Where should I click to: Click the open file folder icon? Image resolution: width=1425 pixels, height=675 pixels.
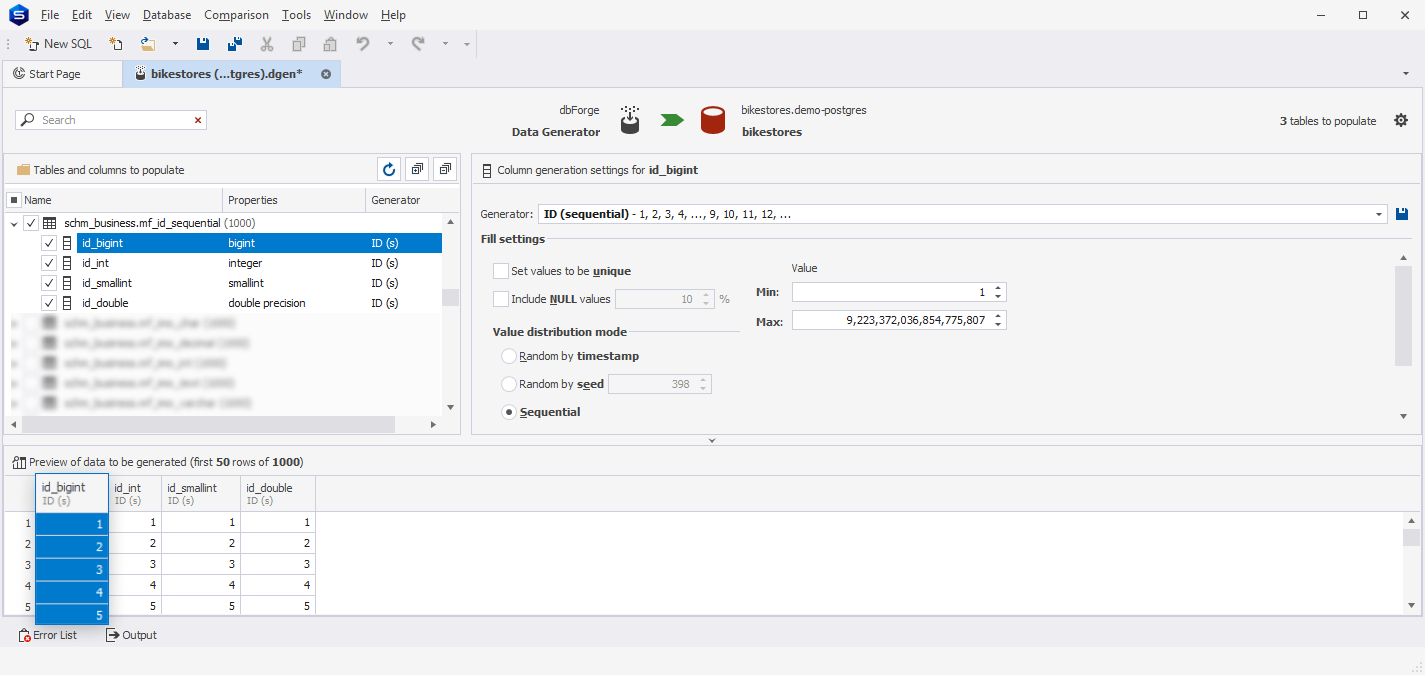(x=148, y=44)
